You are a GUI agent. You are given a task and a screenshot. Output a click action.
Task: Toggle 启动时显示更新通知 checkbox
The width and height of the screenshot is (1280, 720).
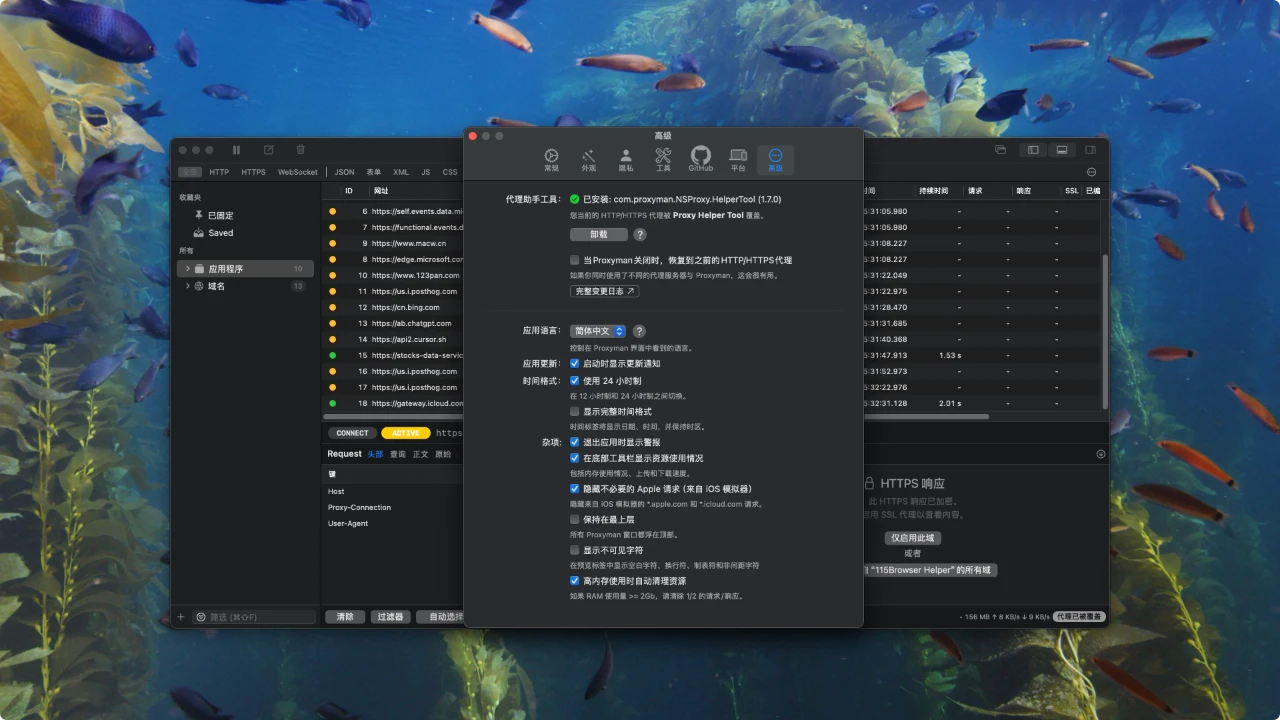click(x=575, y=364)
